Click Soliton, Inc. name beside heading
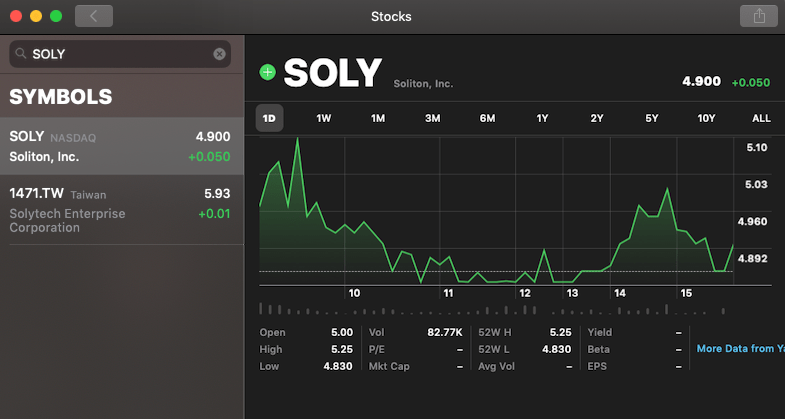785x419 pixels. [x=423, y=84]
